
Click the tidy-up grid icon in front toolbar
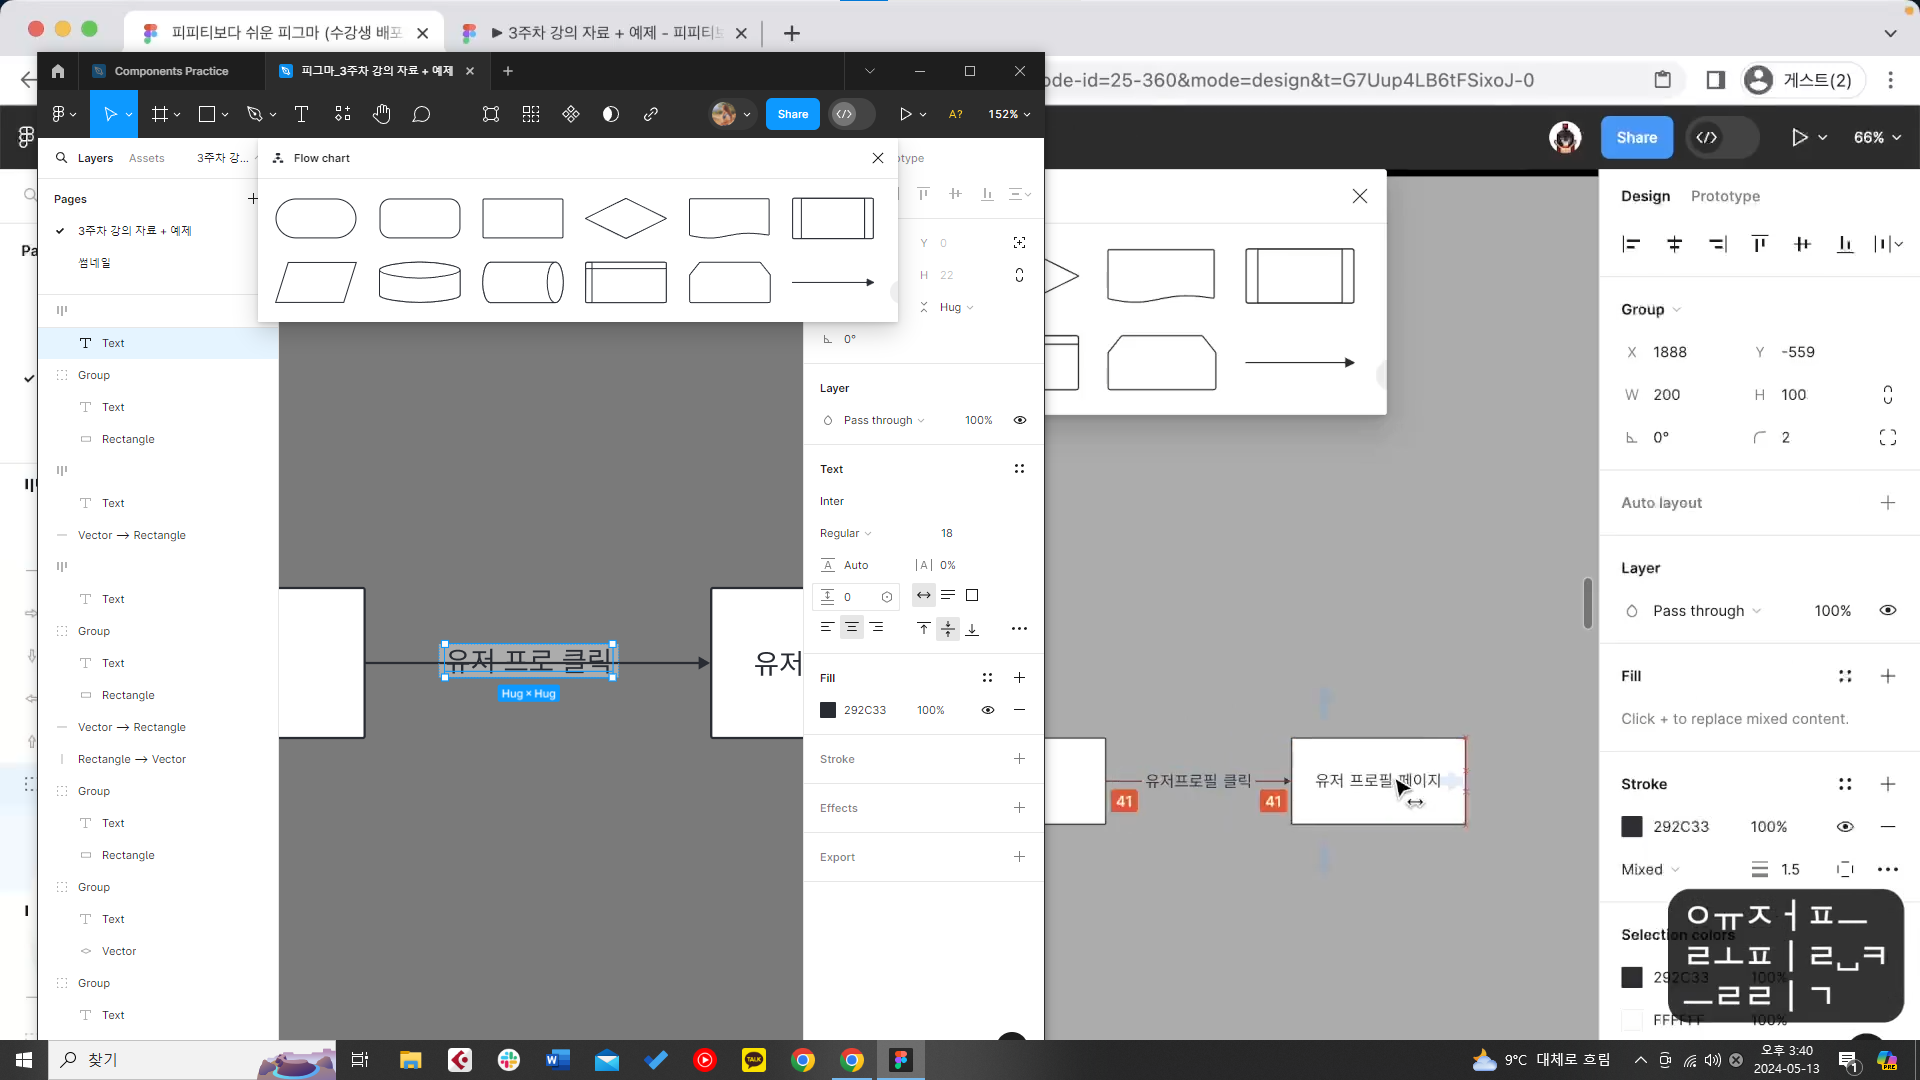[531, 114]
